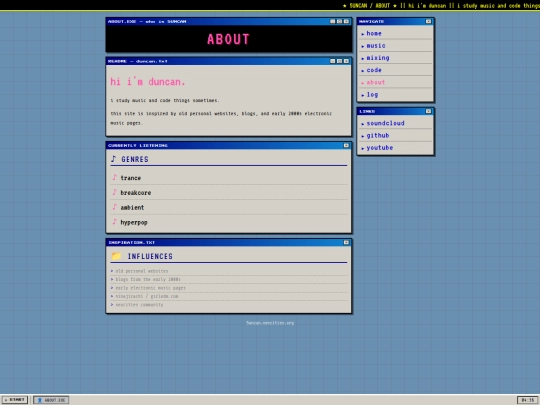The width and height of the screenshot is (540, 405).
Task: Click the pink ABOUT title banner text
Action: tap(228, 39)
